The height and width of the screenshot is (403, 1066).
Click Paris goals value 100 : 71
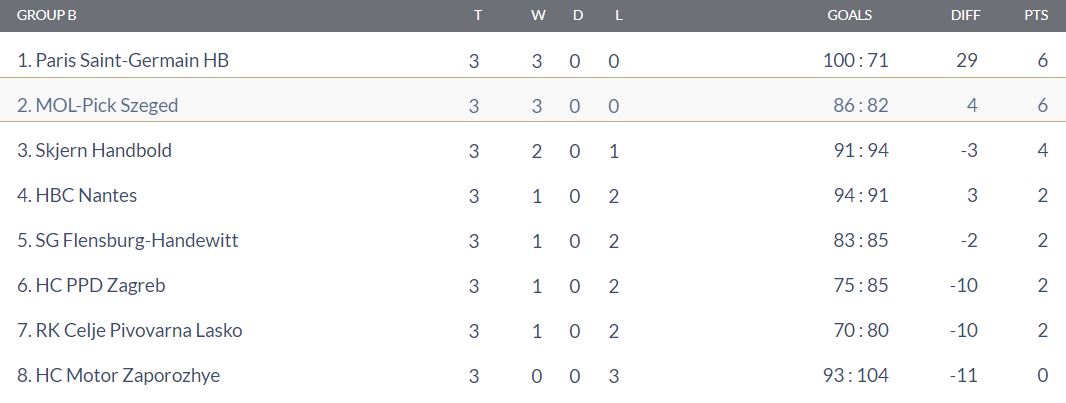pos(855,61)
